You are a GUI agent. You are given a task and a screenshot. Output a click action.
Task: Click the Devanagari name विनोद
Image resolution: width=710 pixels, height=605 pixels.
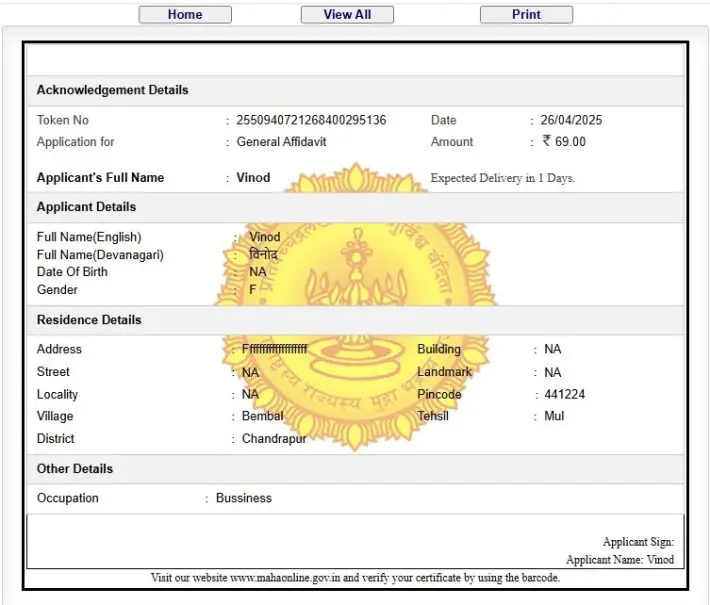263,254
